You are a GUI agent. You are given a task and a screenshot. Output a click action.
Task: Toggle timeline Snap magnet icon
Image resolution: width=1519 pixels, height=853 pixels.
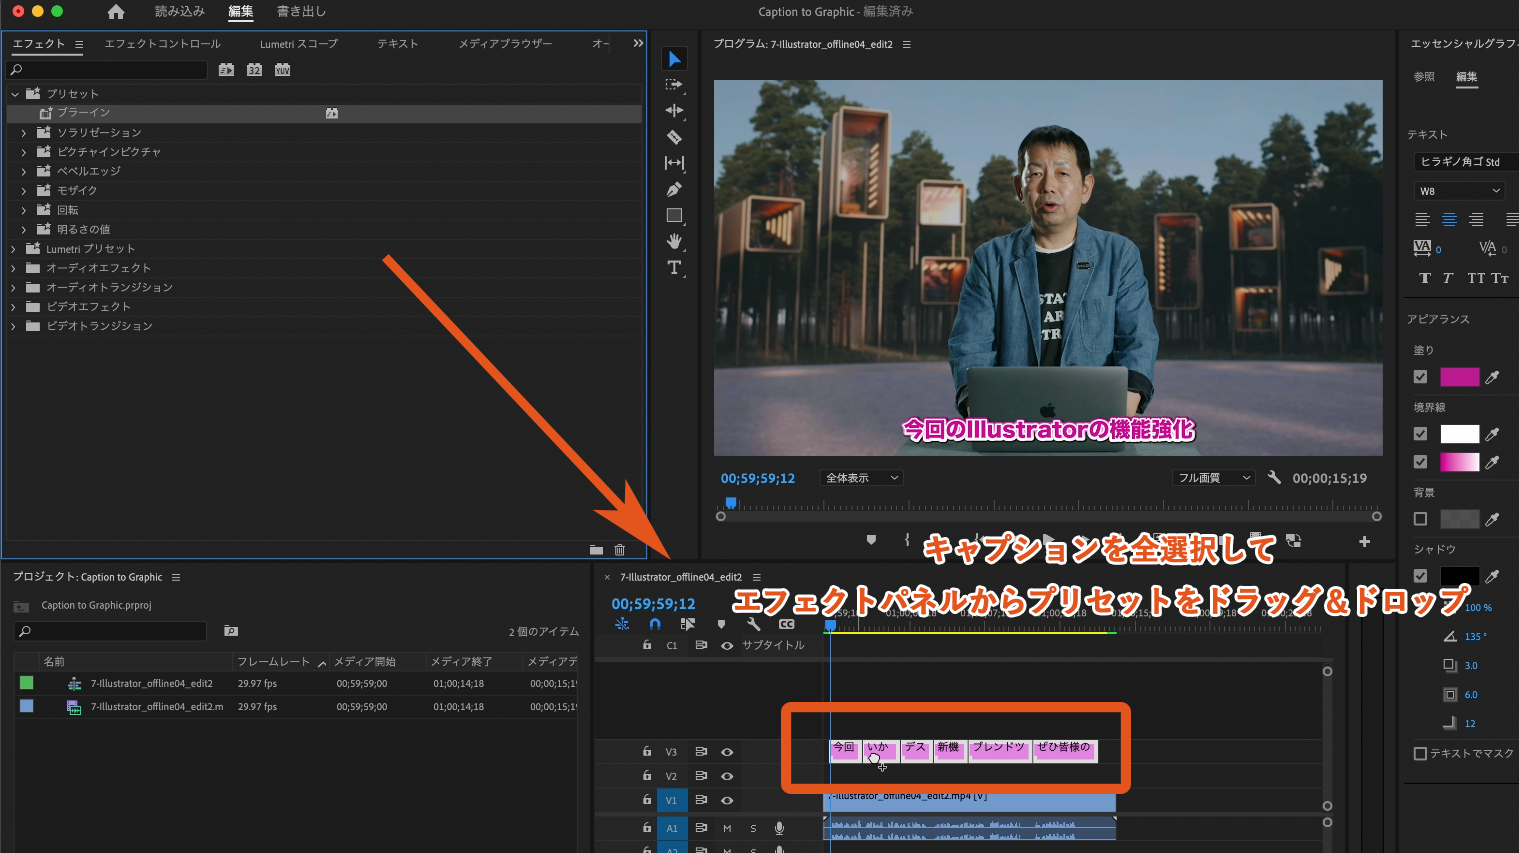[655, 624]
